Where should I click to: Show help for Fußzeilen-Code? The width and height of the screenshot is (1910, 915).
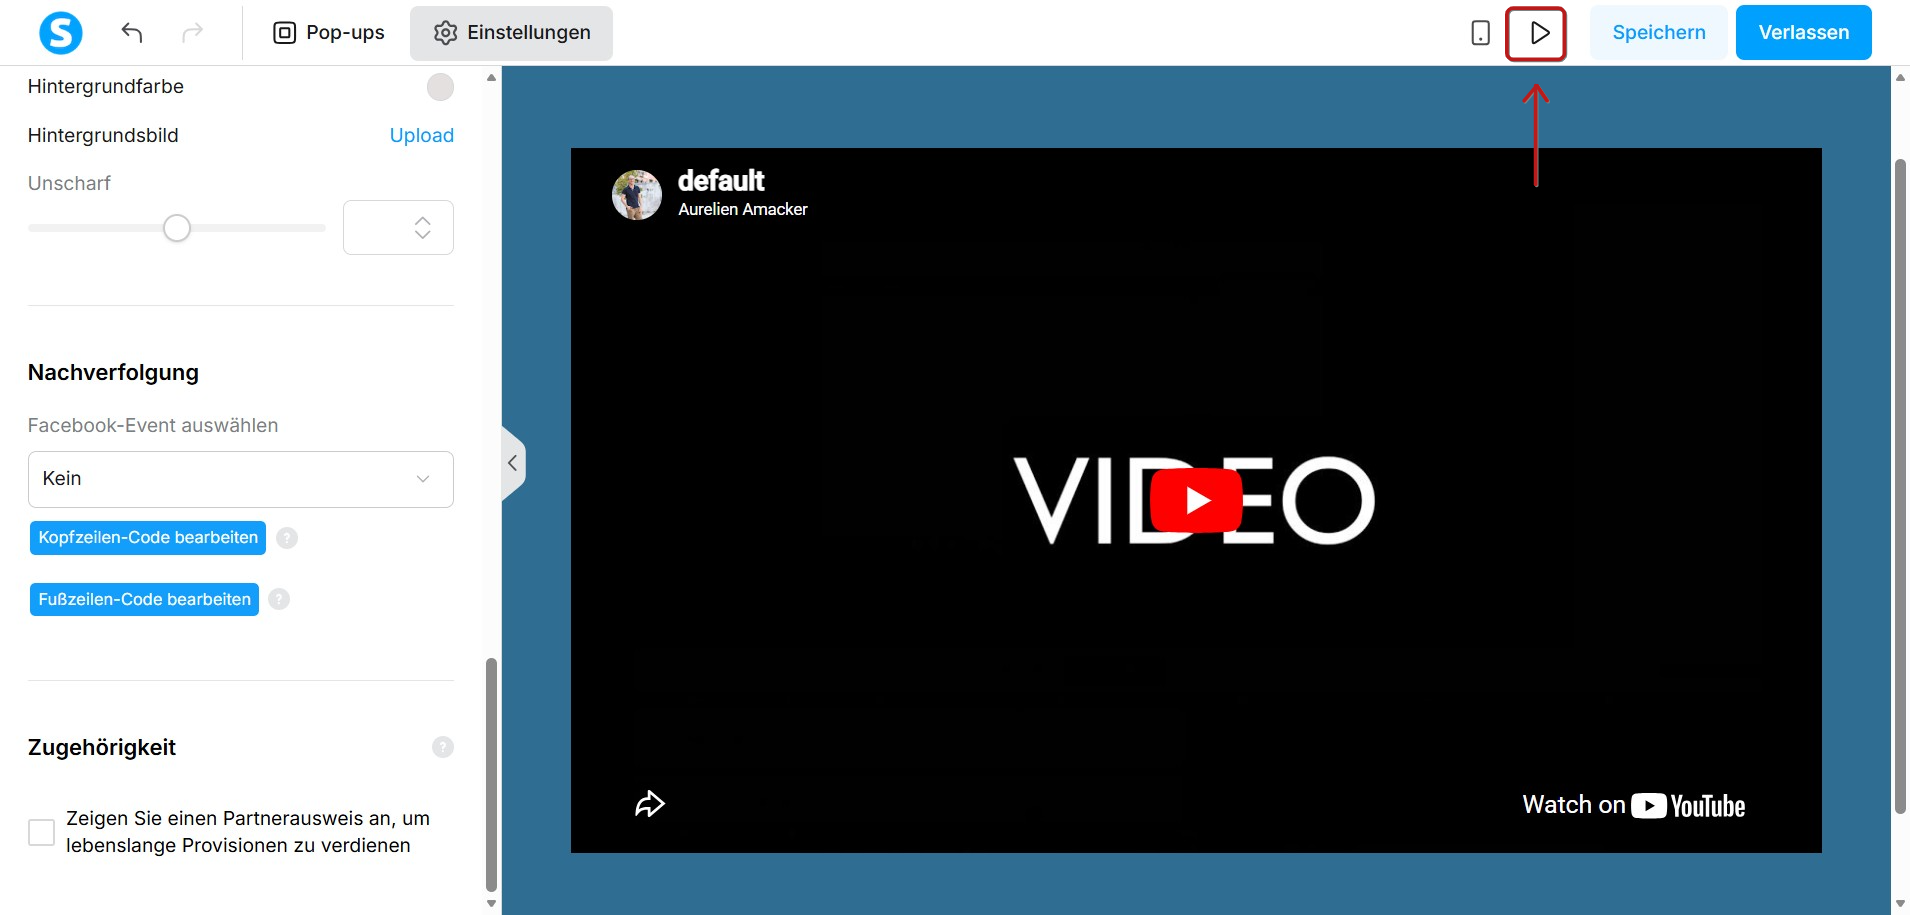tap(279, 599)
